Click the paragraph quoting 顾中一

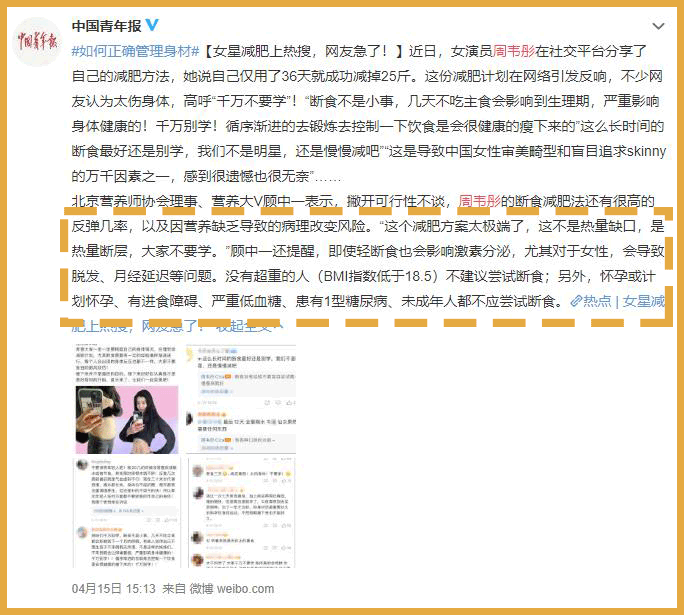368,251
